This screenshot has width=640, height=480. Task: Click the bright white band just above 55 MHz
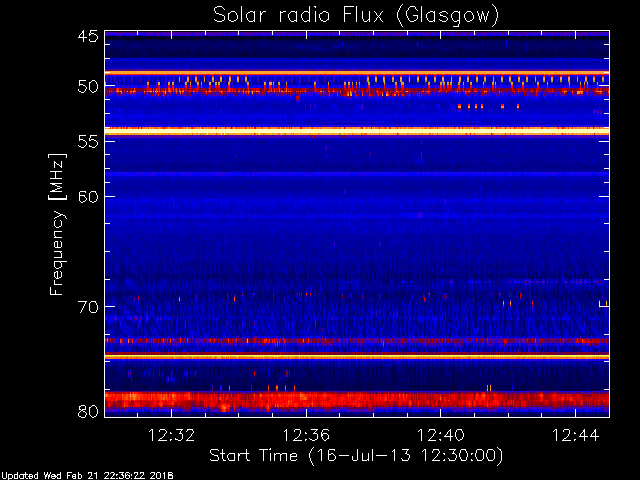click(357, 131)
